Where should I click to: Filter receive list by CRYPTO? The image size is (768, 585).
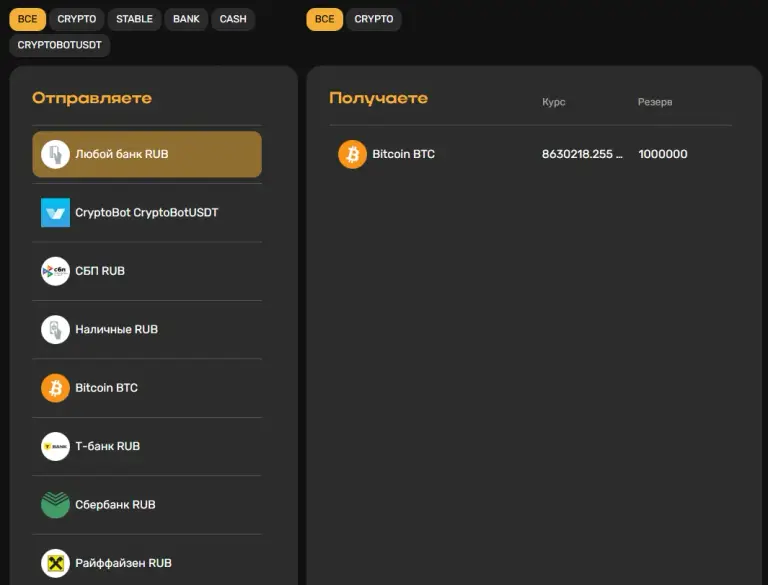point(374,19)
